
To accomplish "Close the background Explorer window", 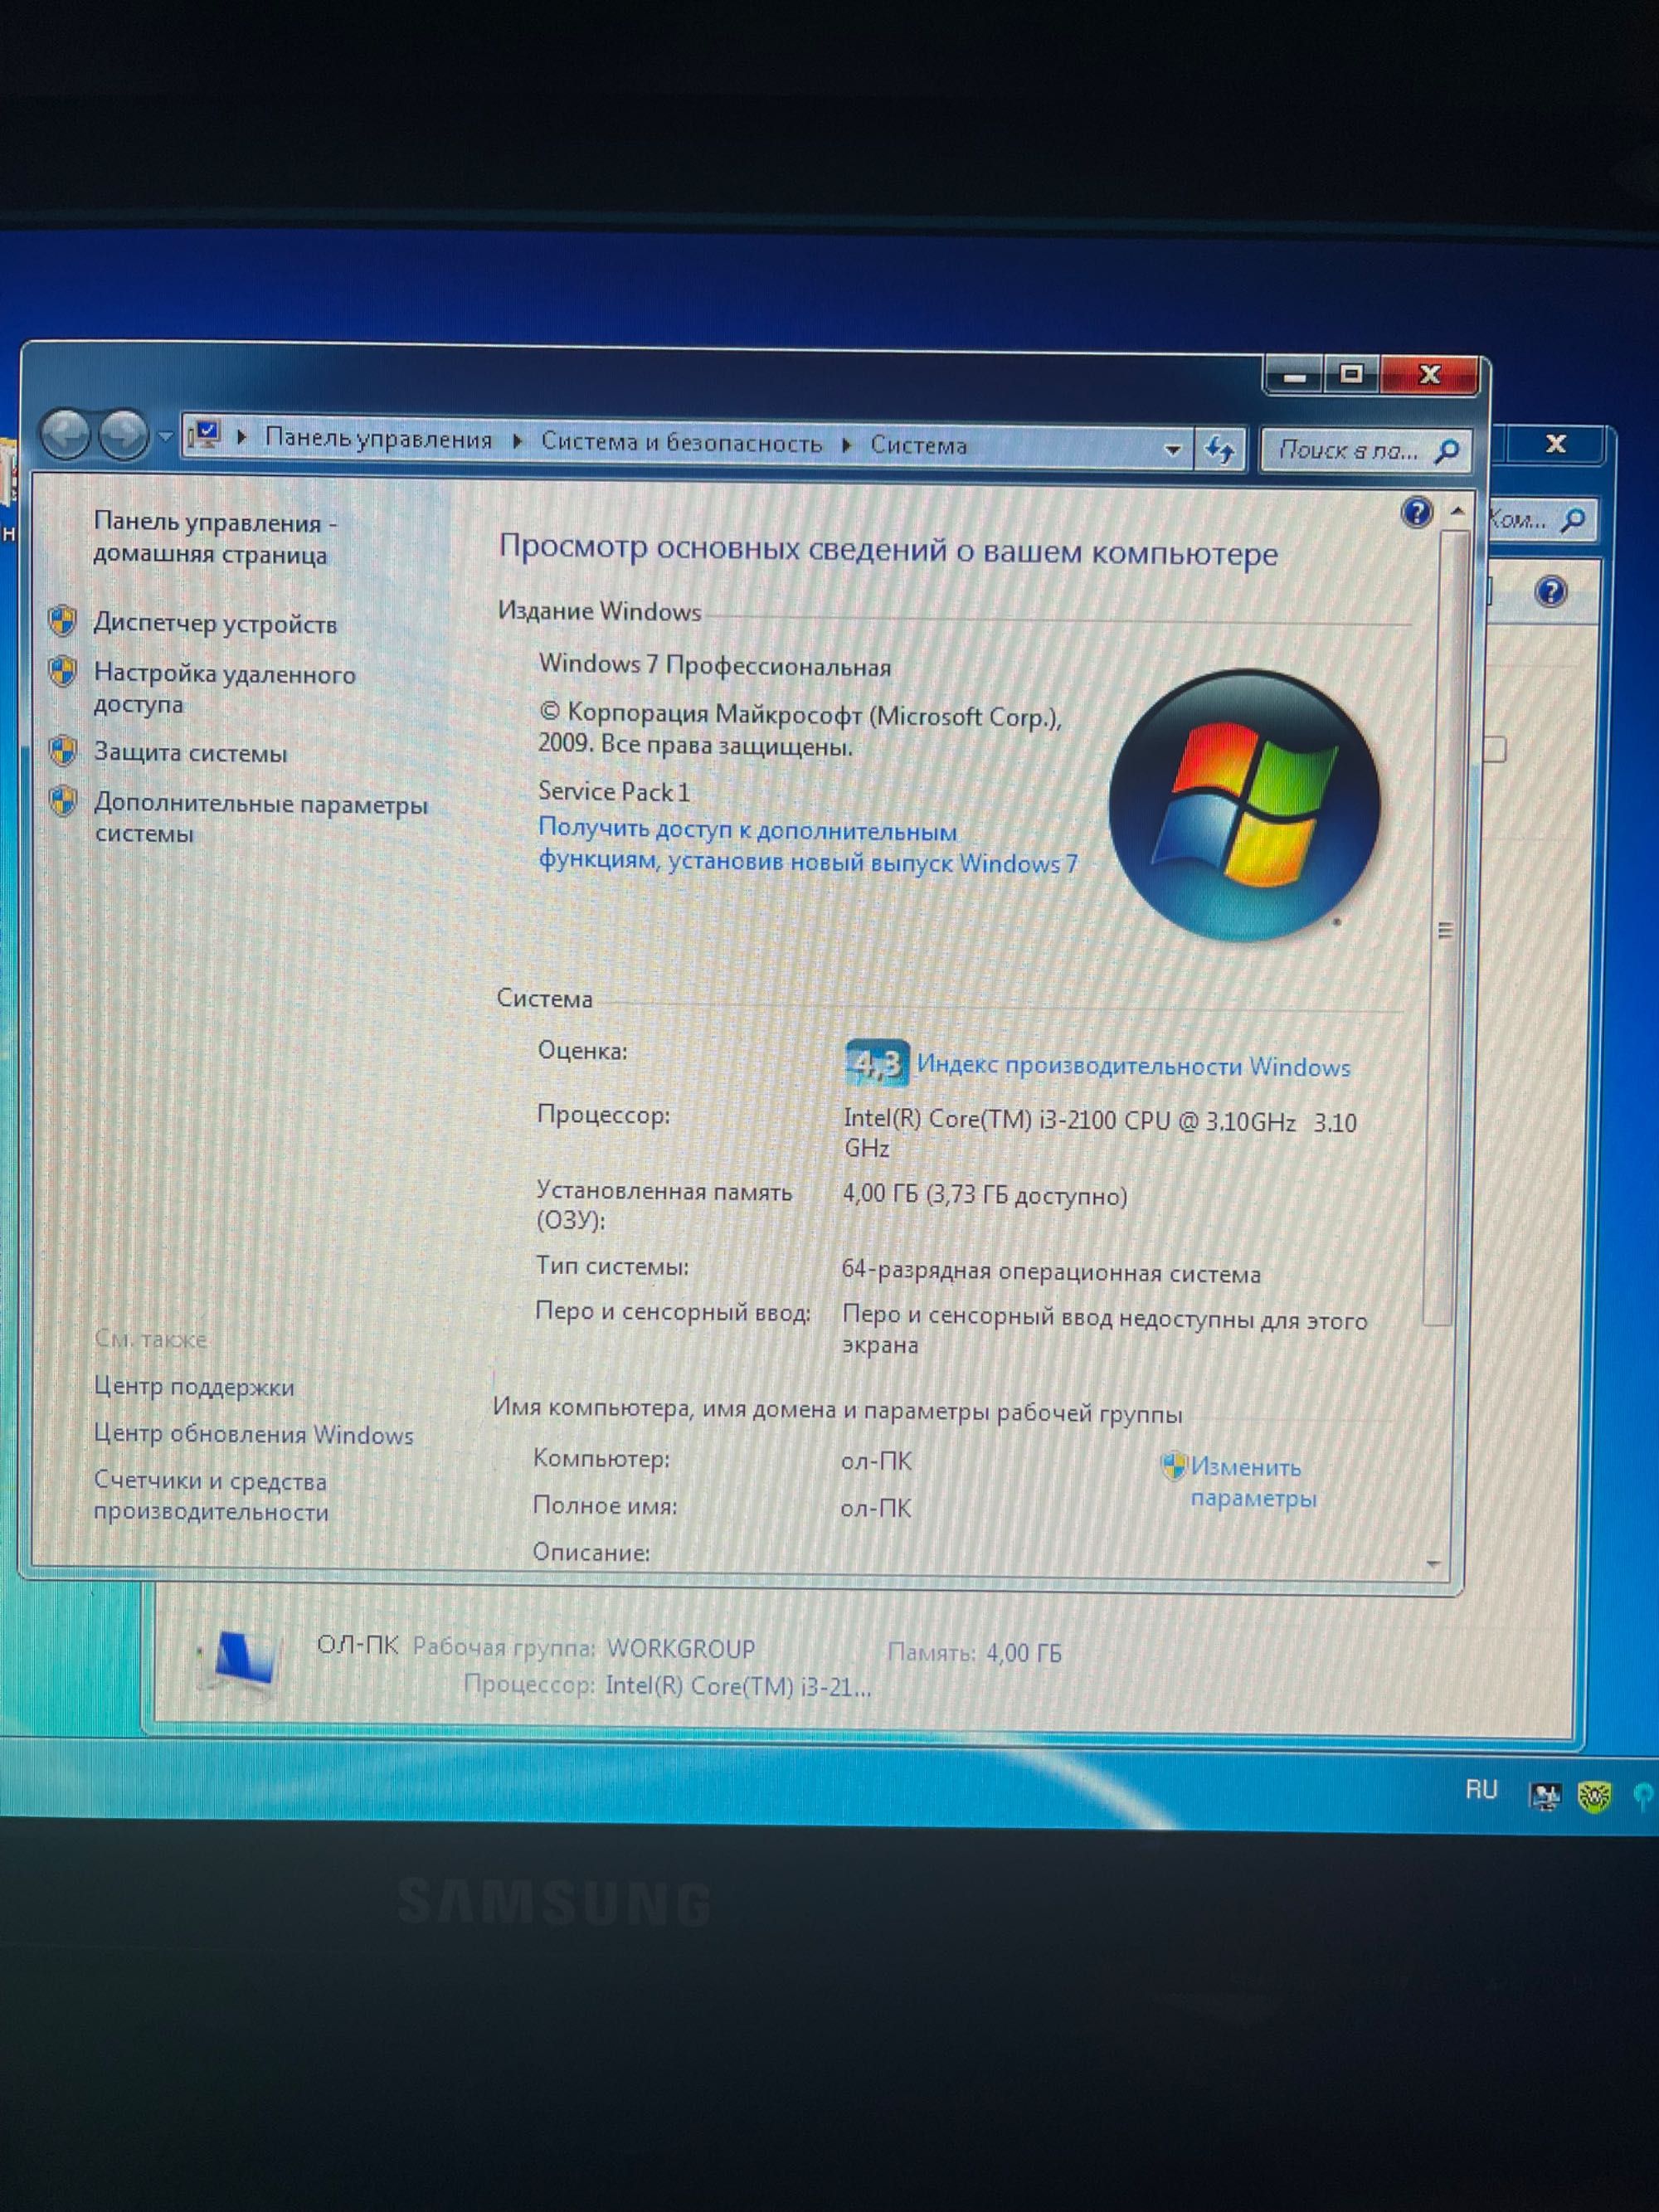I will (1556, 444).
